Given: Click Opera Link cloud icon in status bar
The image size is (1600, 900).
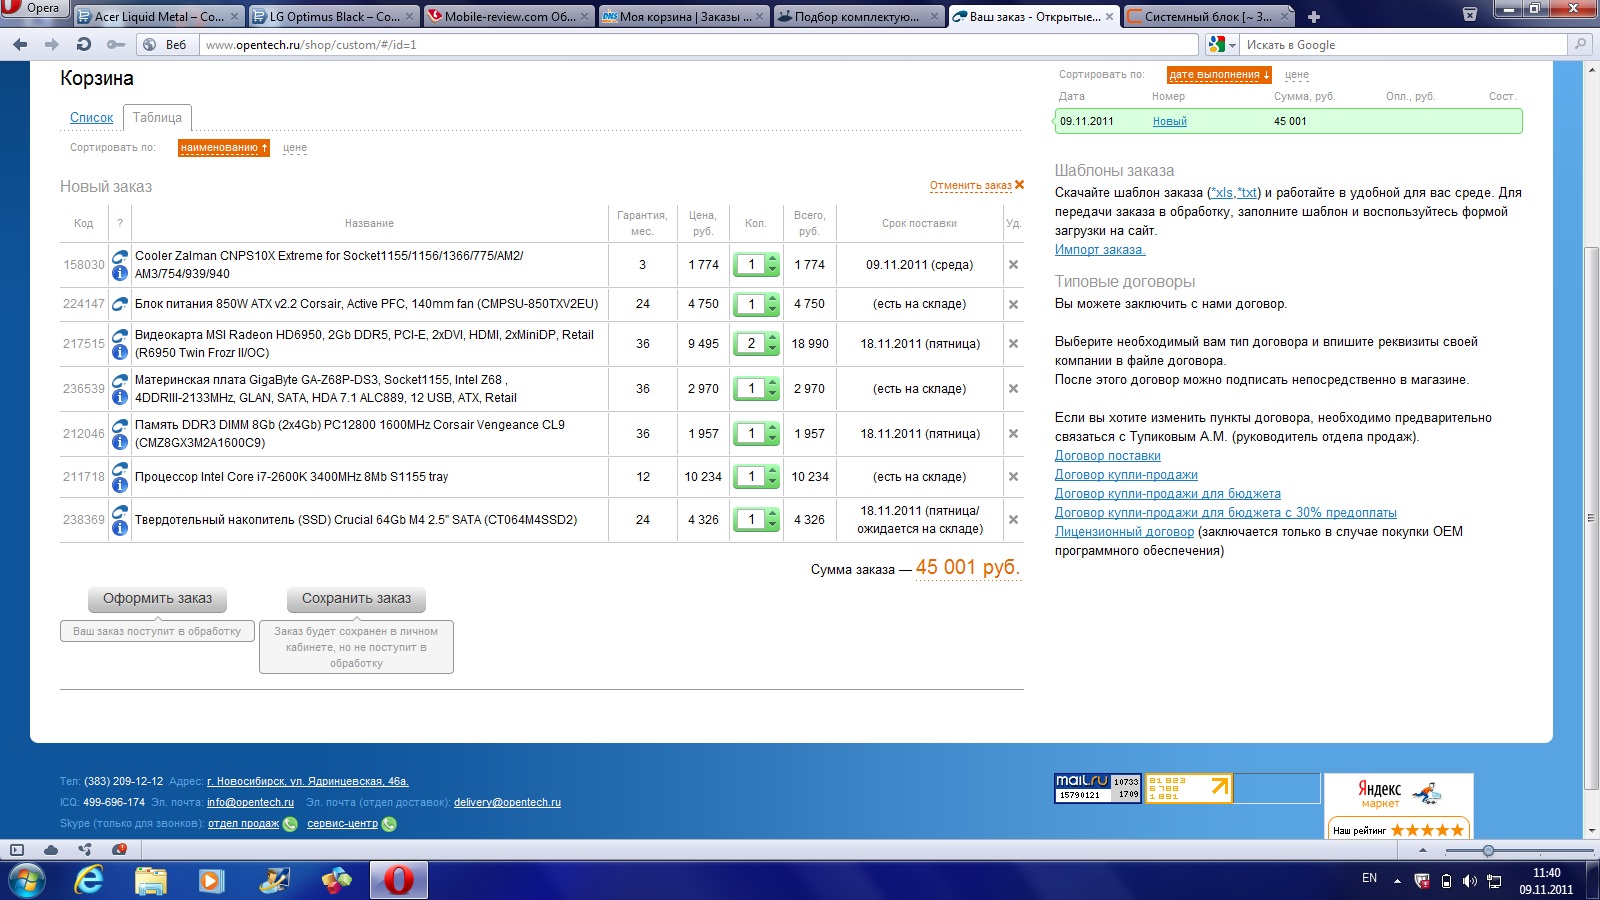Looking at the screenshot, I should [51, 850].
